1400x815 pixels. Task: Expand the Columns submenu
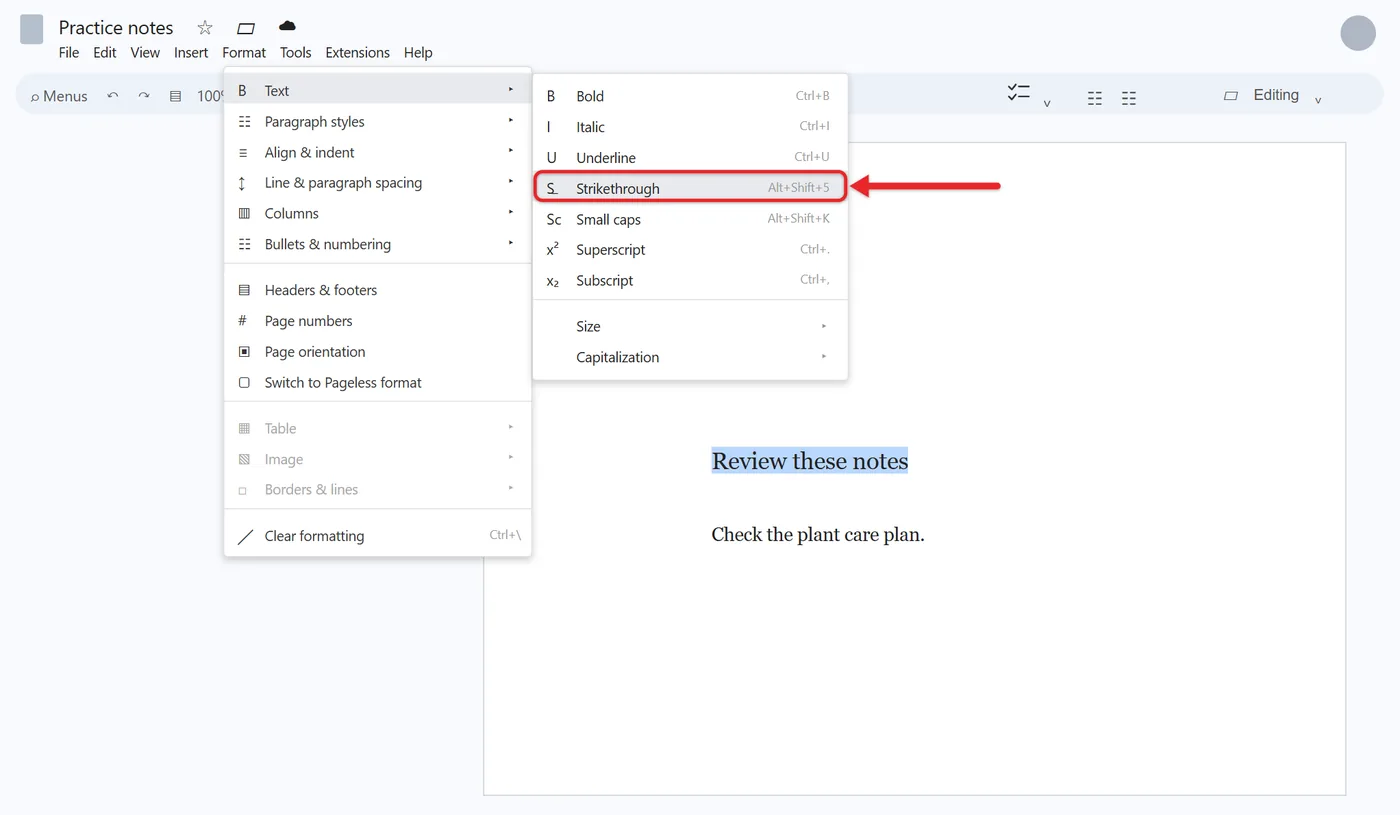(377, 213)
